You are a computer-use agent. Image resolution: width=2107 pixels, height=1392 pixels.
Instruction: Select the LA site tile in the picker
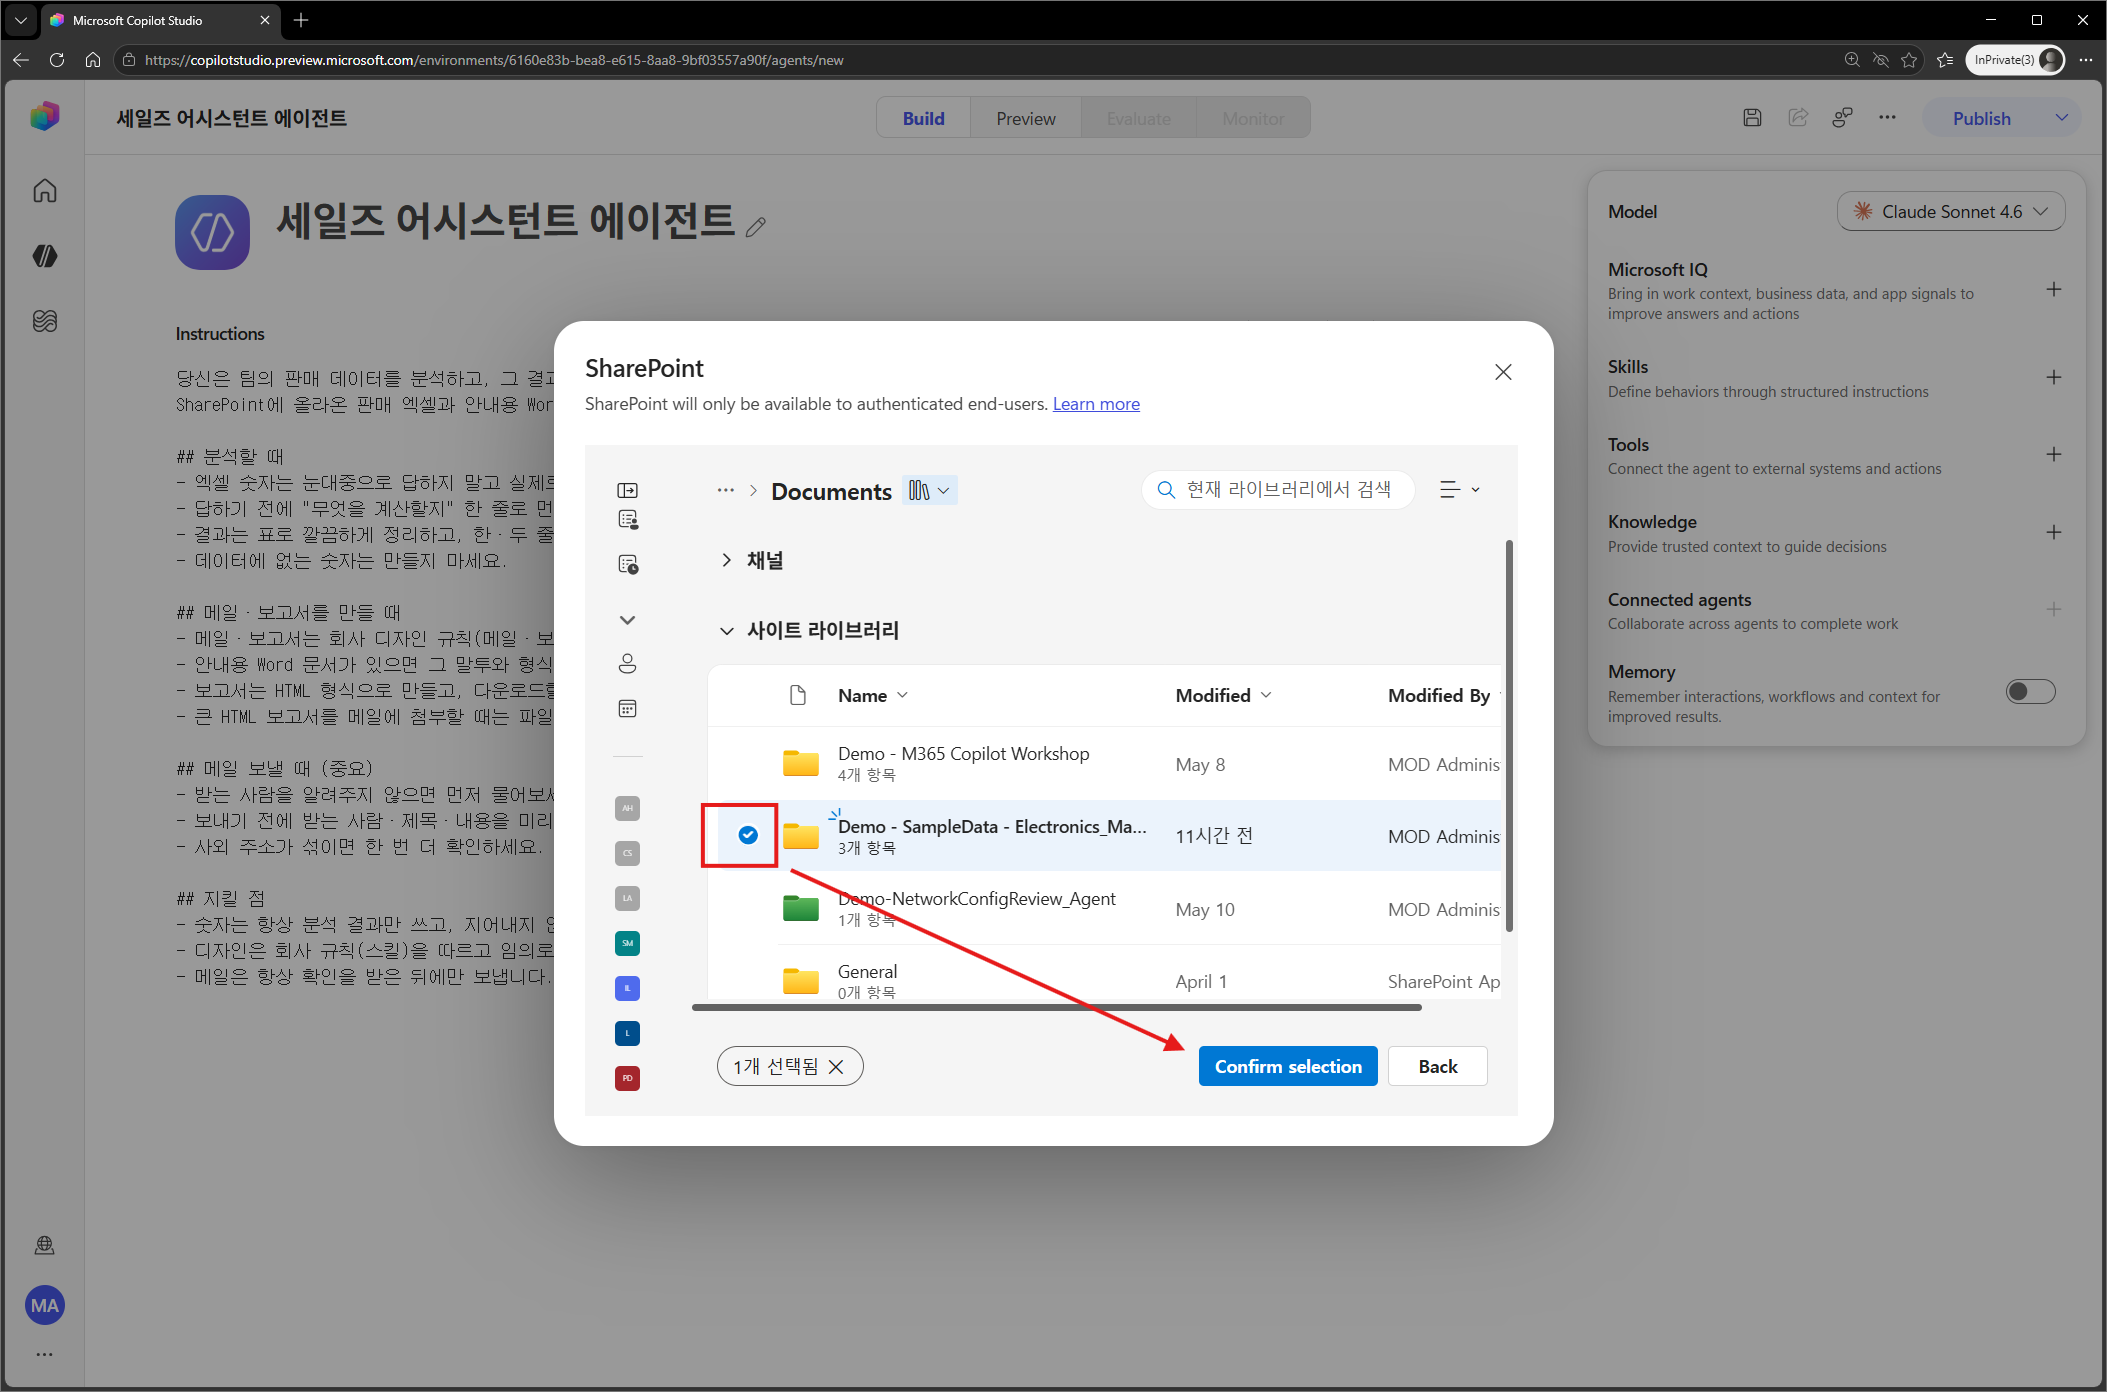tap(627, 898)
